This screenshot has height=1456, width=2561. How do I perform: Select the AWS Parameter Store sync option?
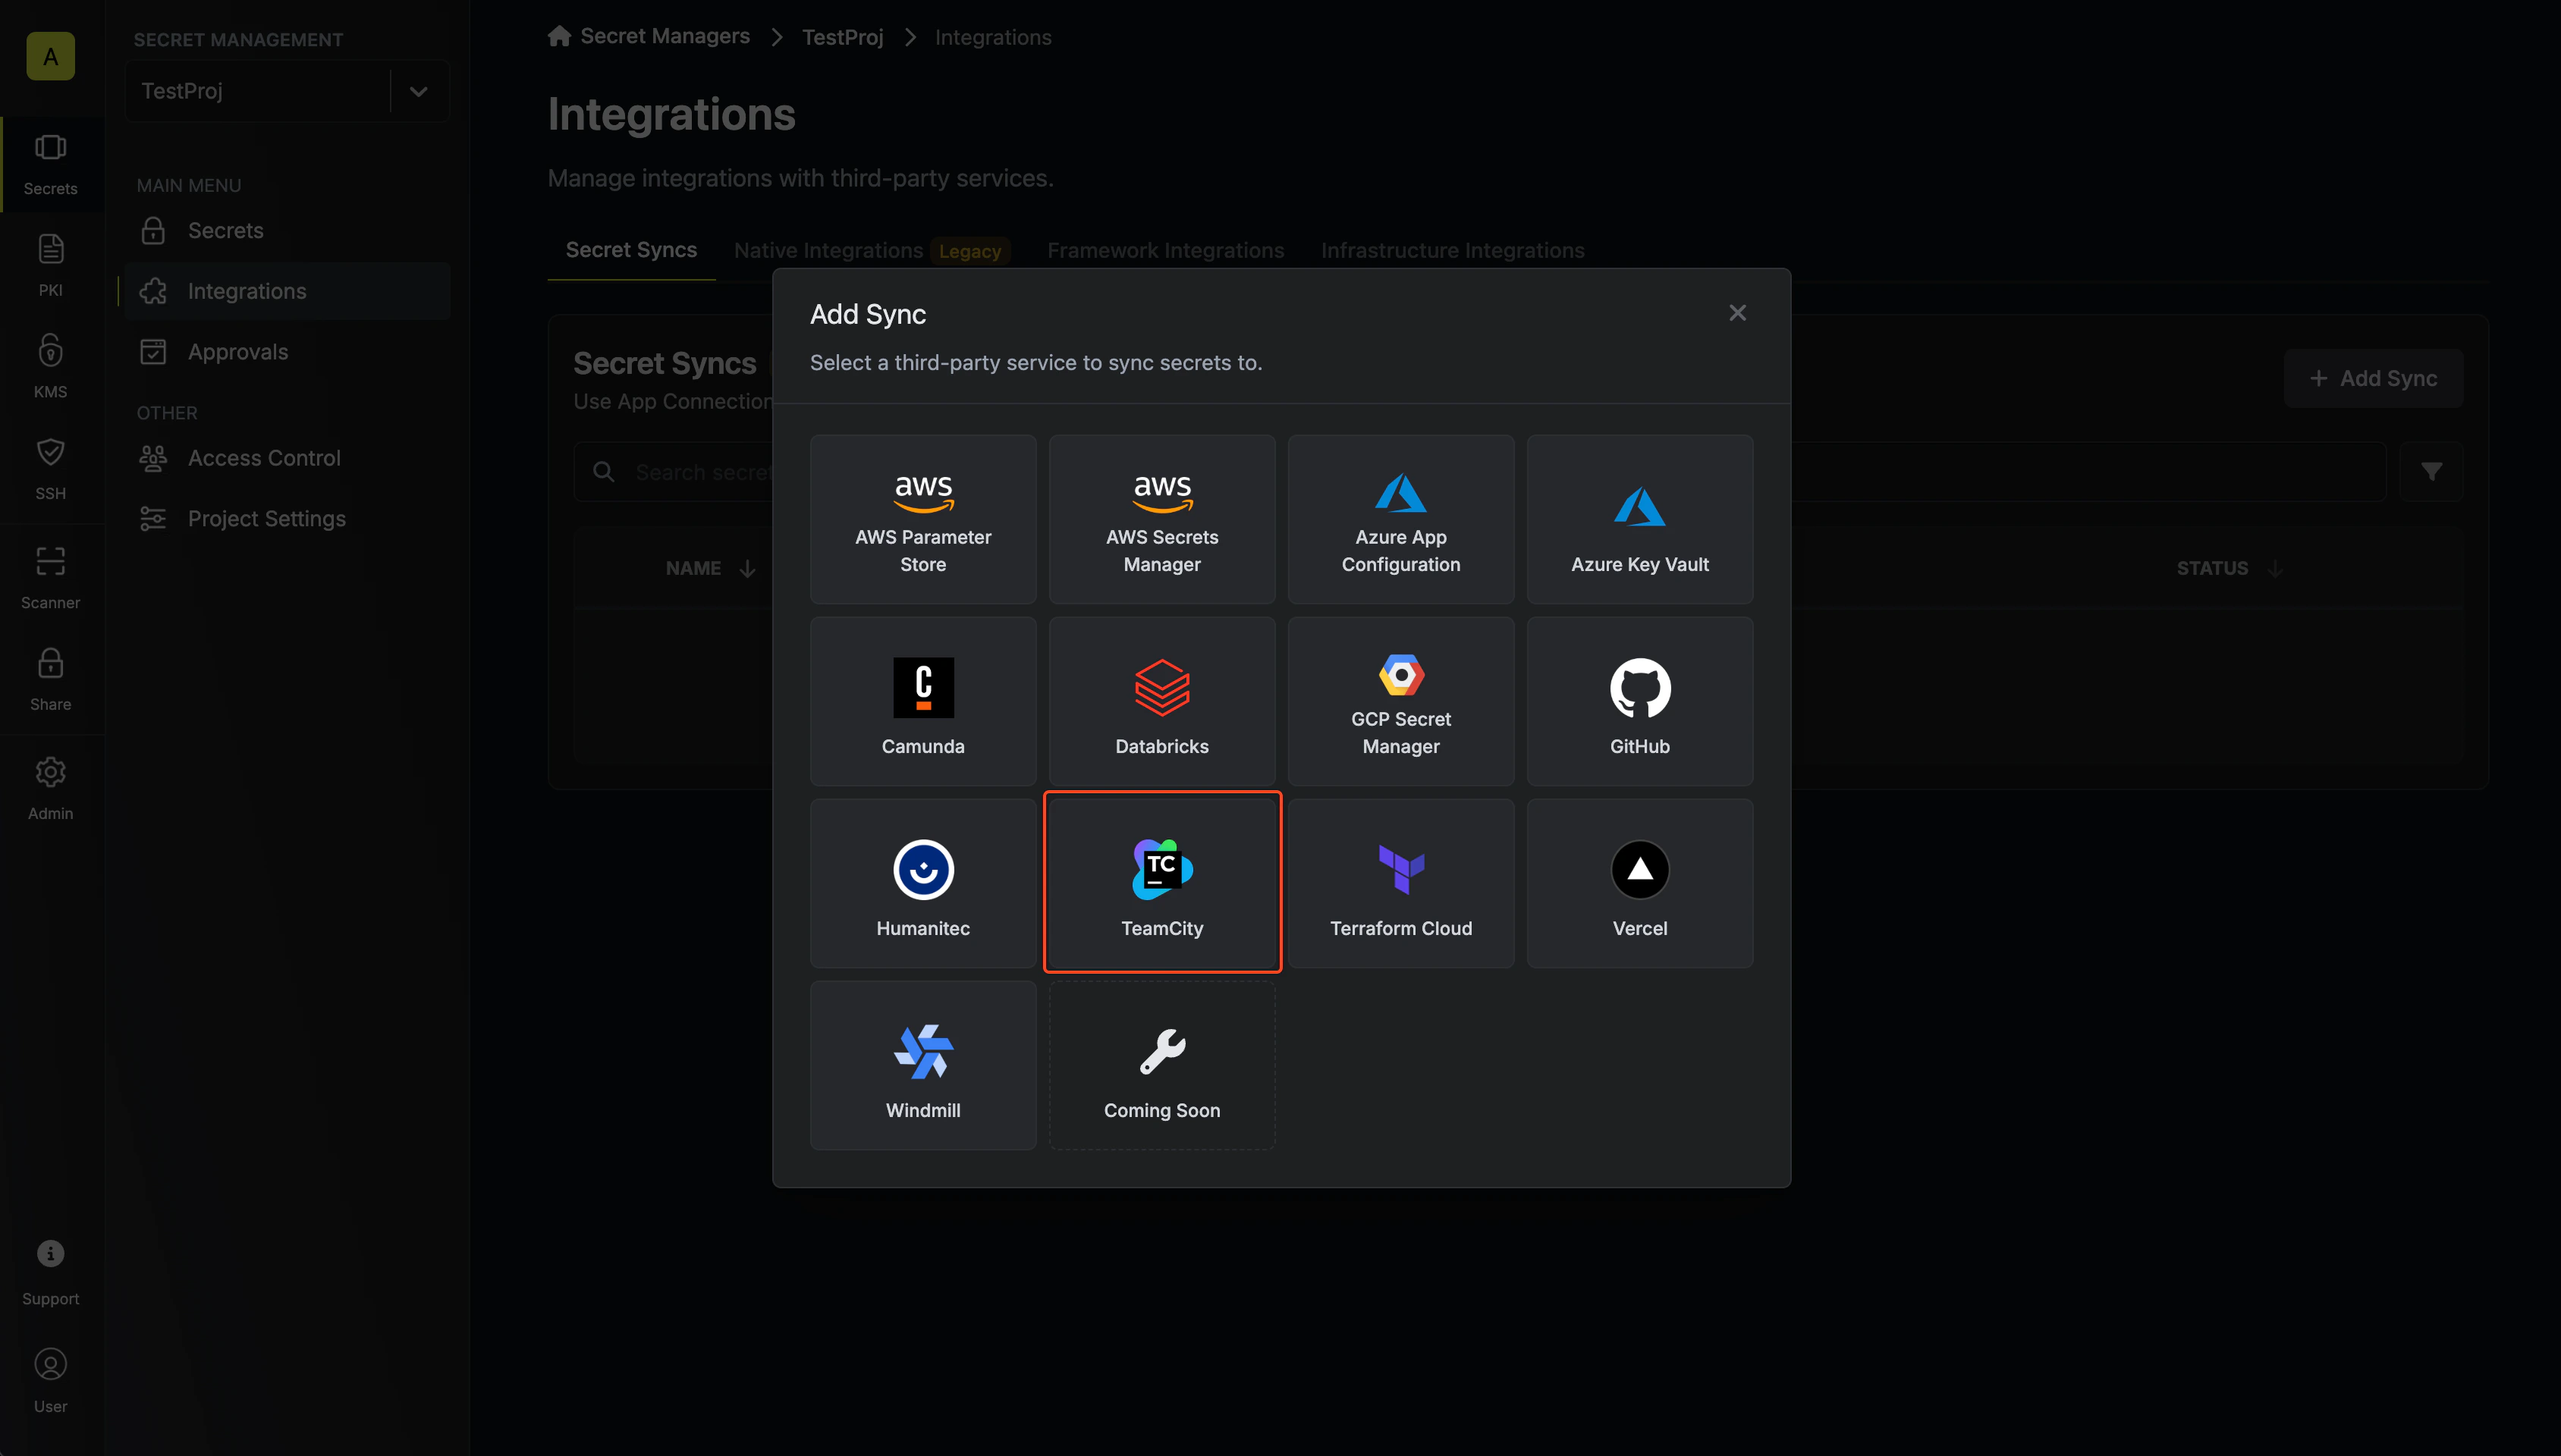tap(923, 519)
